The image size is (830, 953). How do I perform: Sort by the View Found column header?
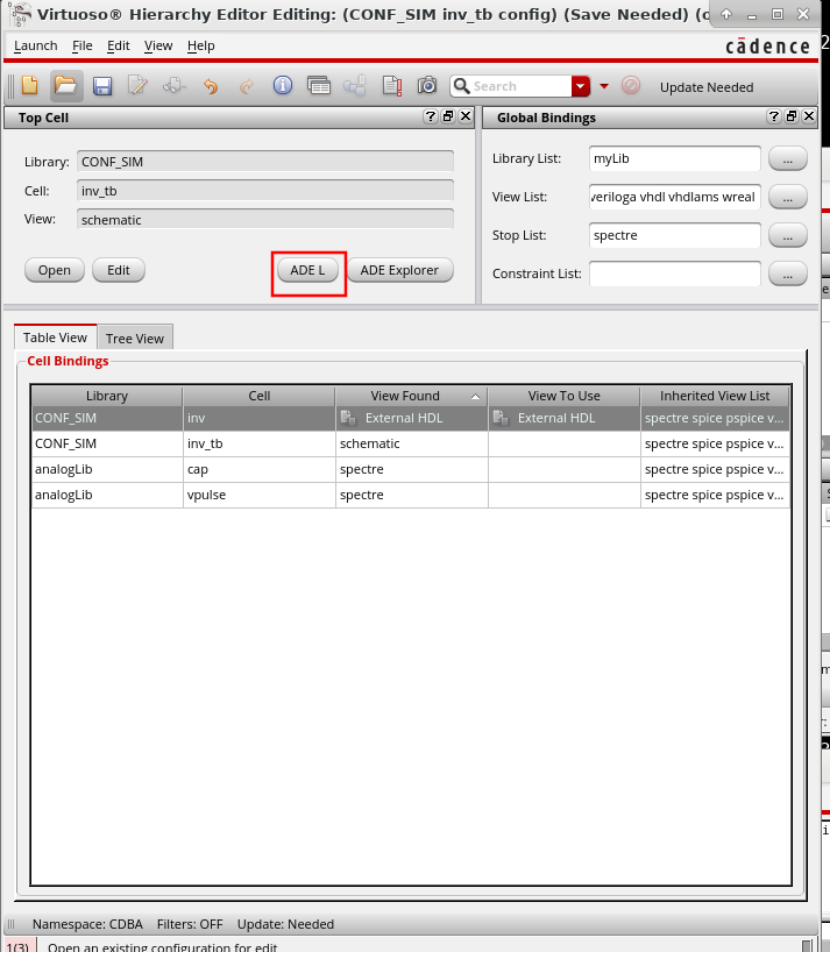pos(405,396)
